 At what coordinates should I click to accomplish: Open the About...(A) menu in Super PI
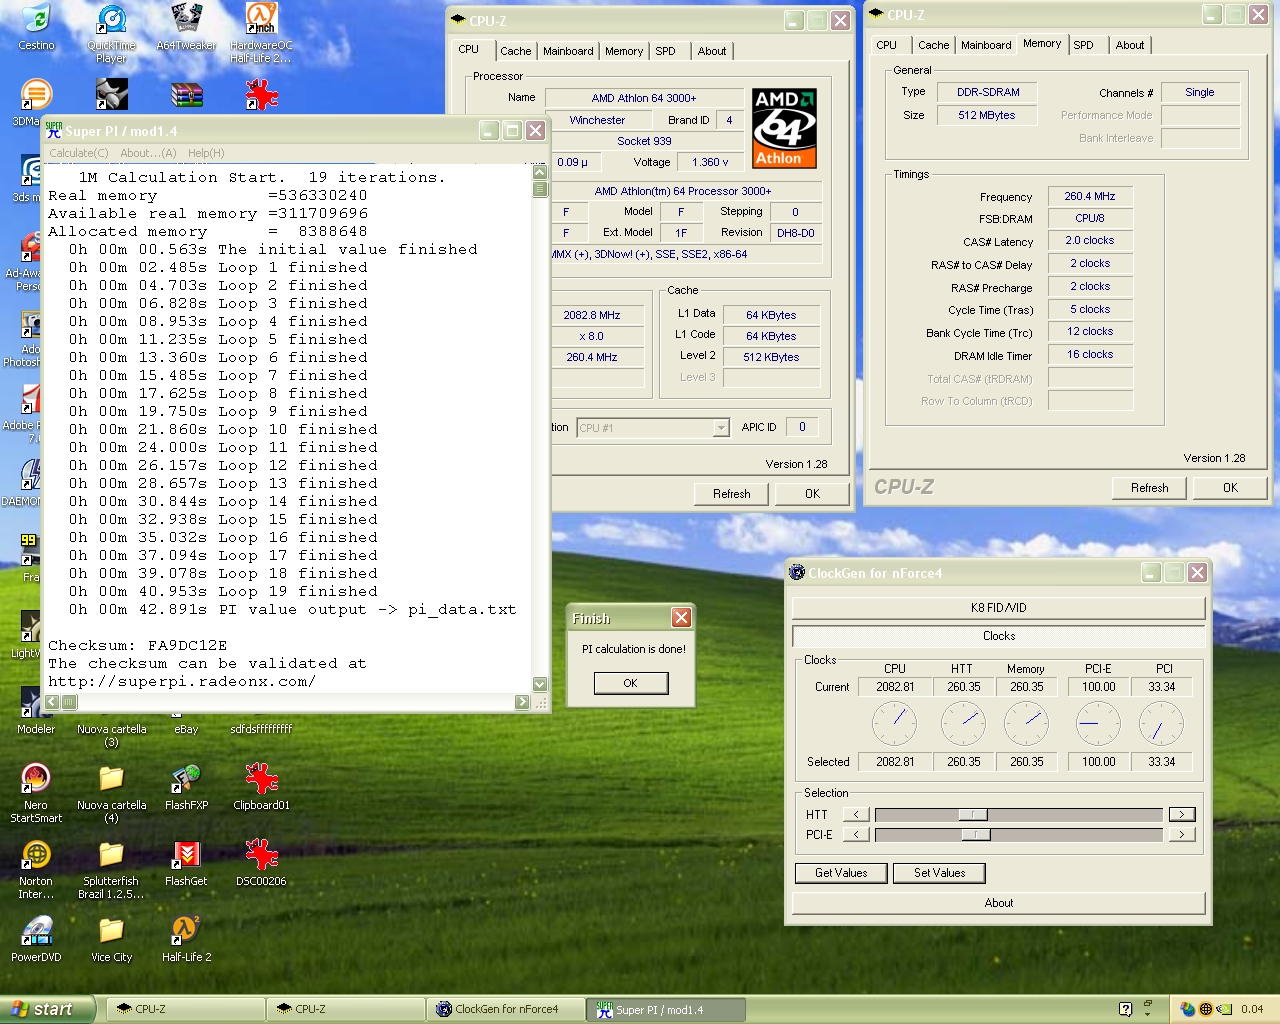[x=148, y=153]
